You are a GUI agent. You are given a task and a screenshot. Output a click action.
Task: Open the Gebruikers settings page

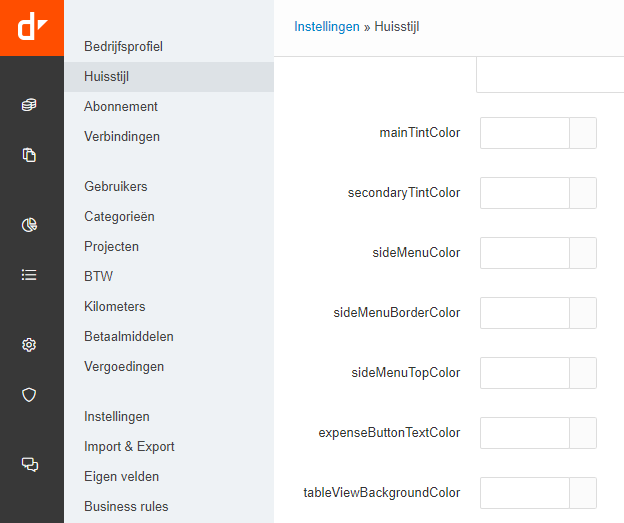click(116, 186)
